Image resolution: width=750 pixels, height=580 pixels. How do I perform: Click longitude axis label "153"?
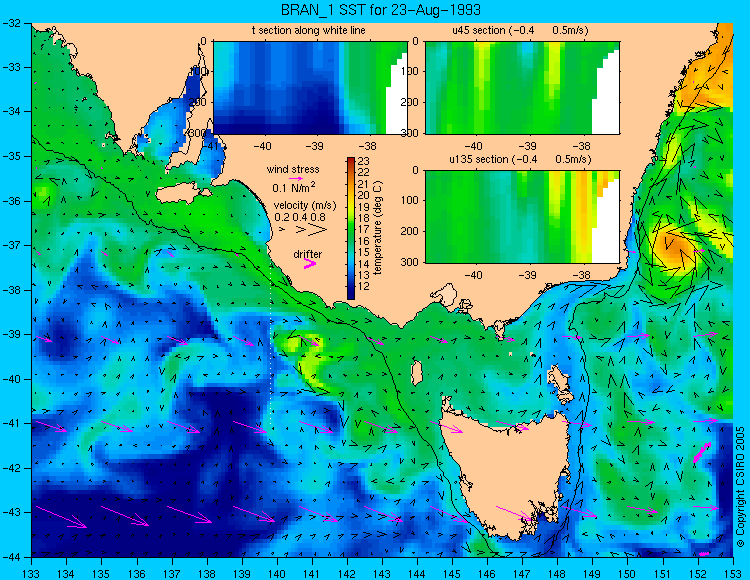[x=732, y=573]
